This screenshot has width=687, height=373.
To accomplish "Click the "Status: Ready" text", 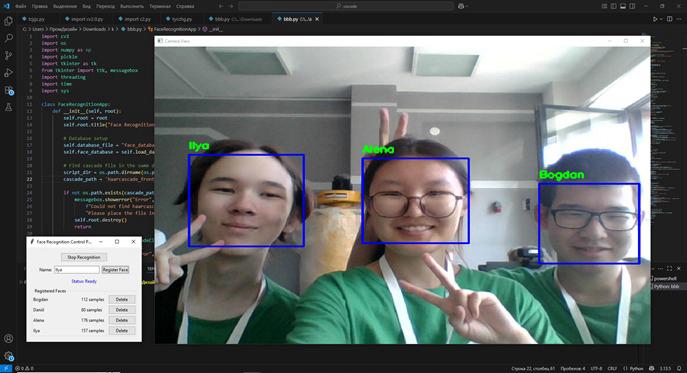I will pos(84,281).
